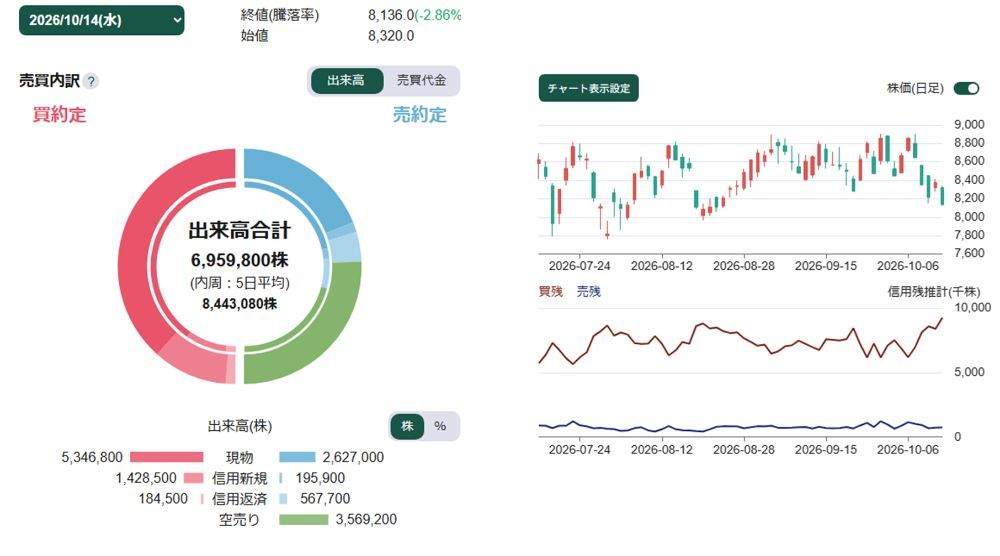
Task: Select the 出来高 tab
Action: point(346,80)
